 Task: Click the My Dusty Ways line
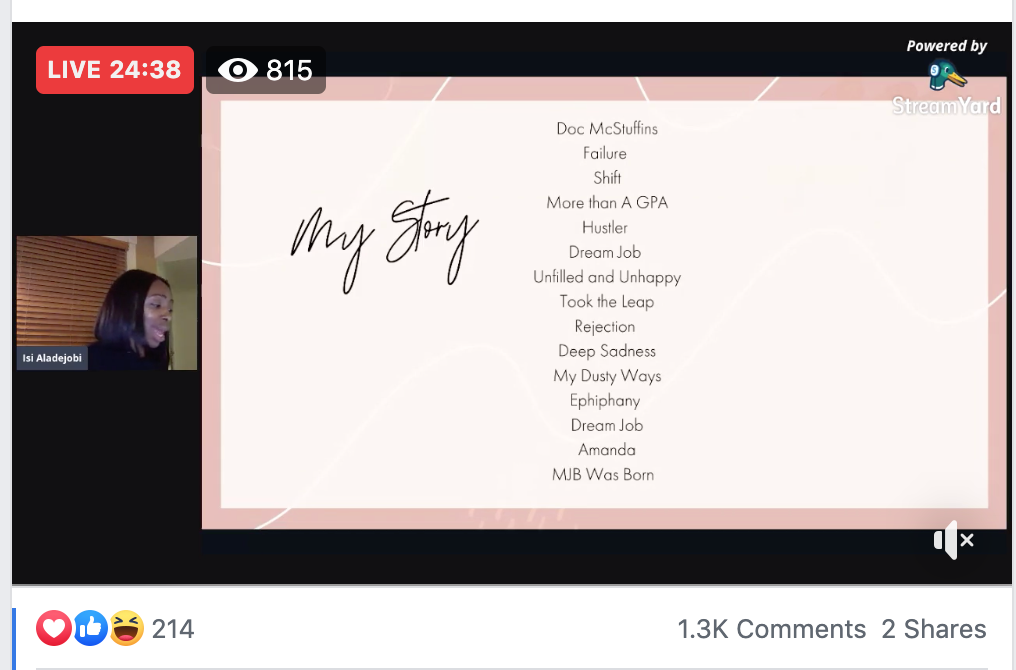(x=607, y=376)
